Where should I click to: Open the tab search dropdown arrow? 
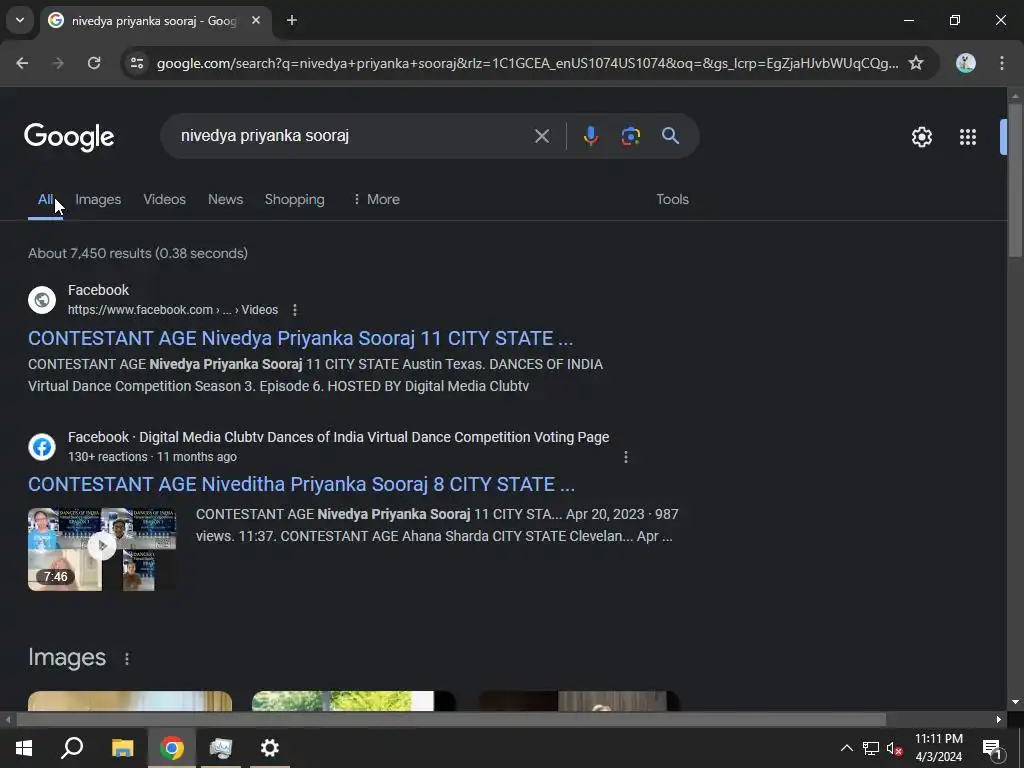tap(20, 20)
